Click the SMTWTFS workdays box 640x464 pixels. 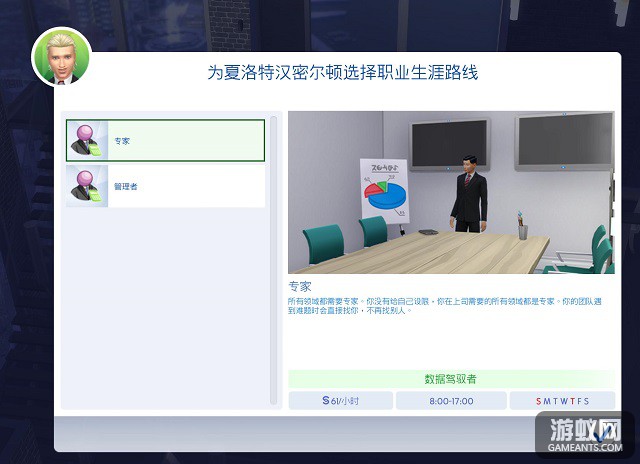coord(562,401)
